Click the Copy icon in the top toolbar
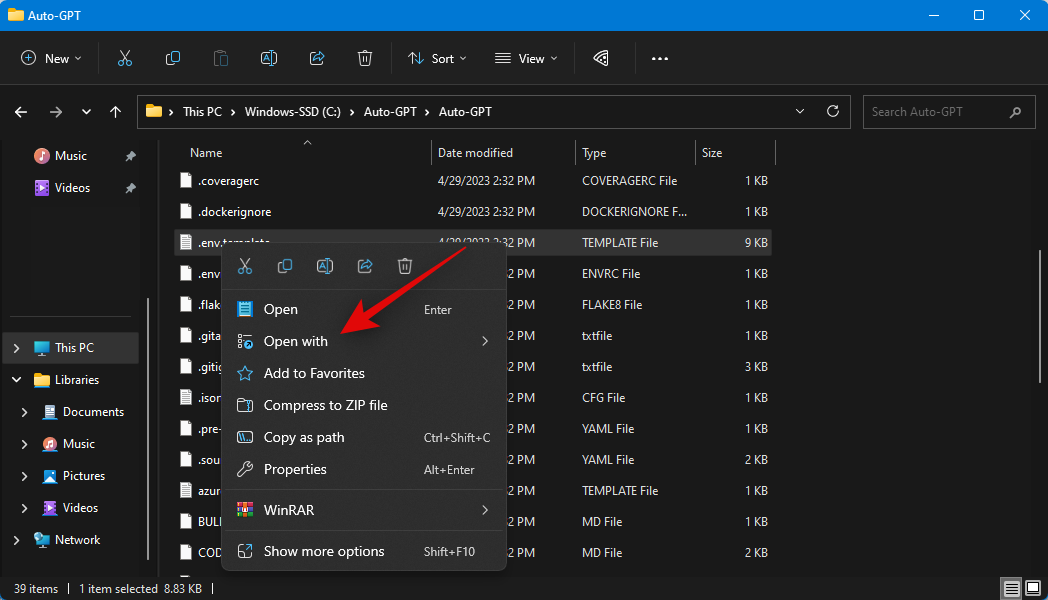This screenshot has height=600, width=1048. click(172, 58)
